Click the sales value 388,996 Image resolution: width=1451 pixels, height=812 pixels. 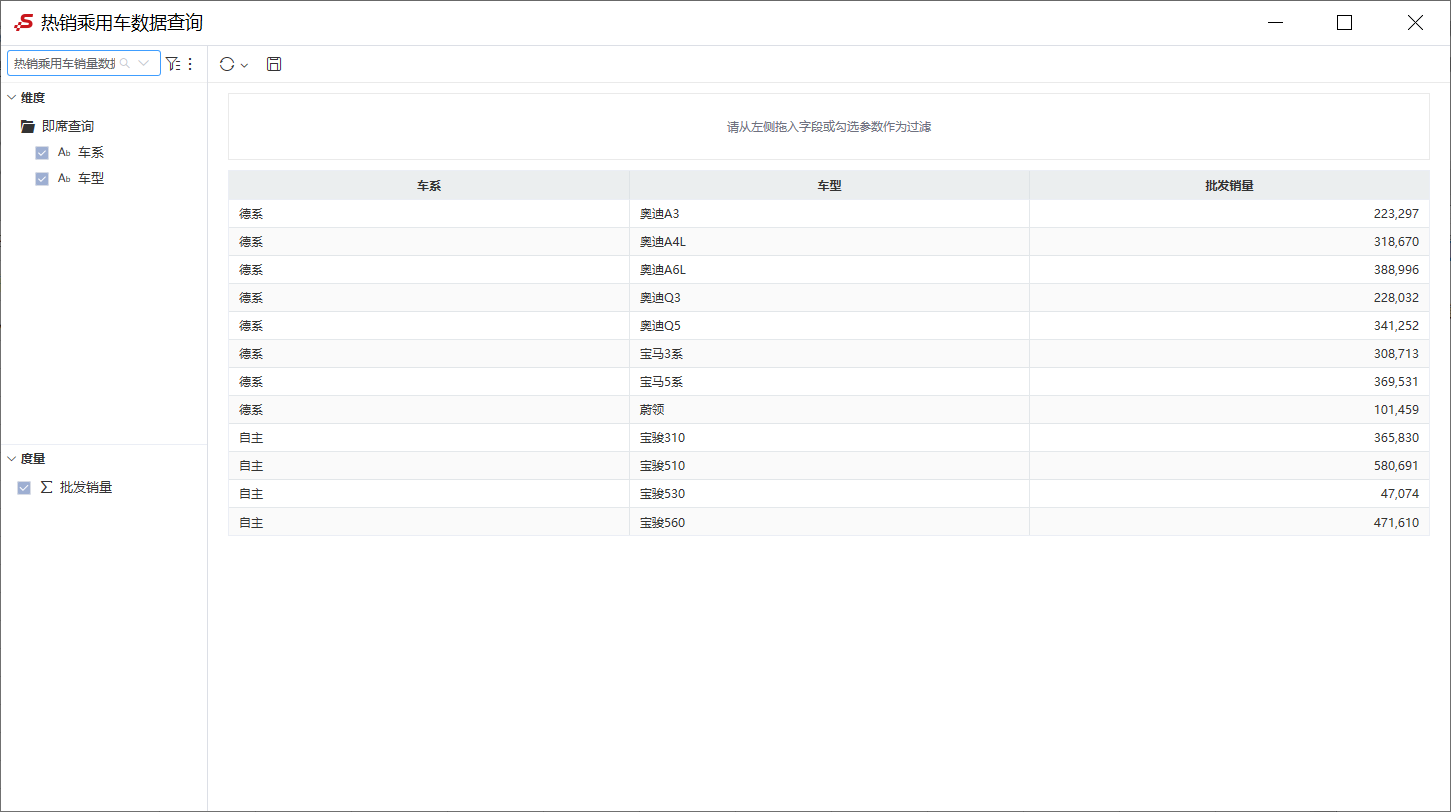[x=1396, y=270]
